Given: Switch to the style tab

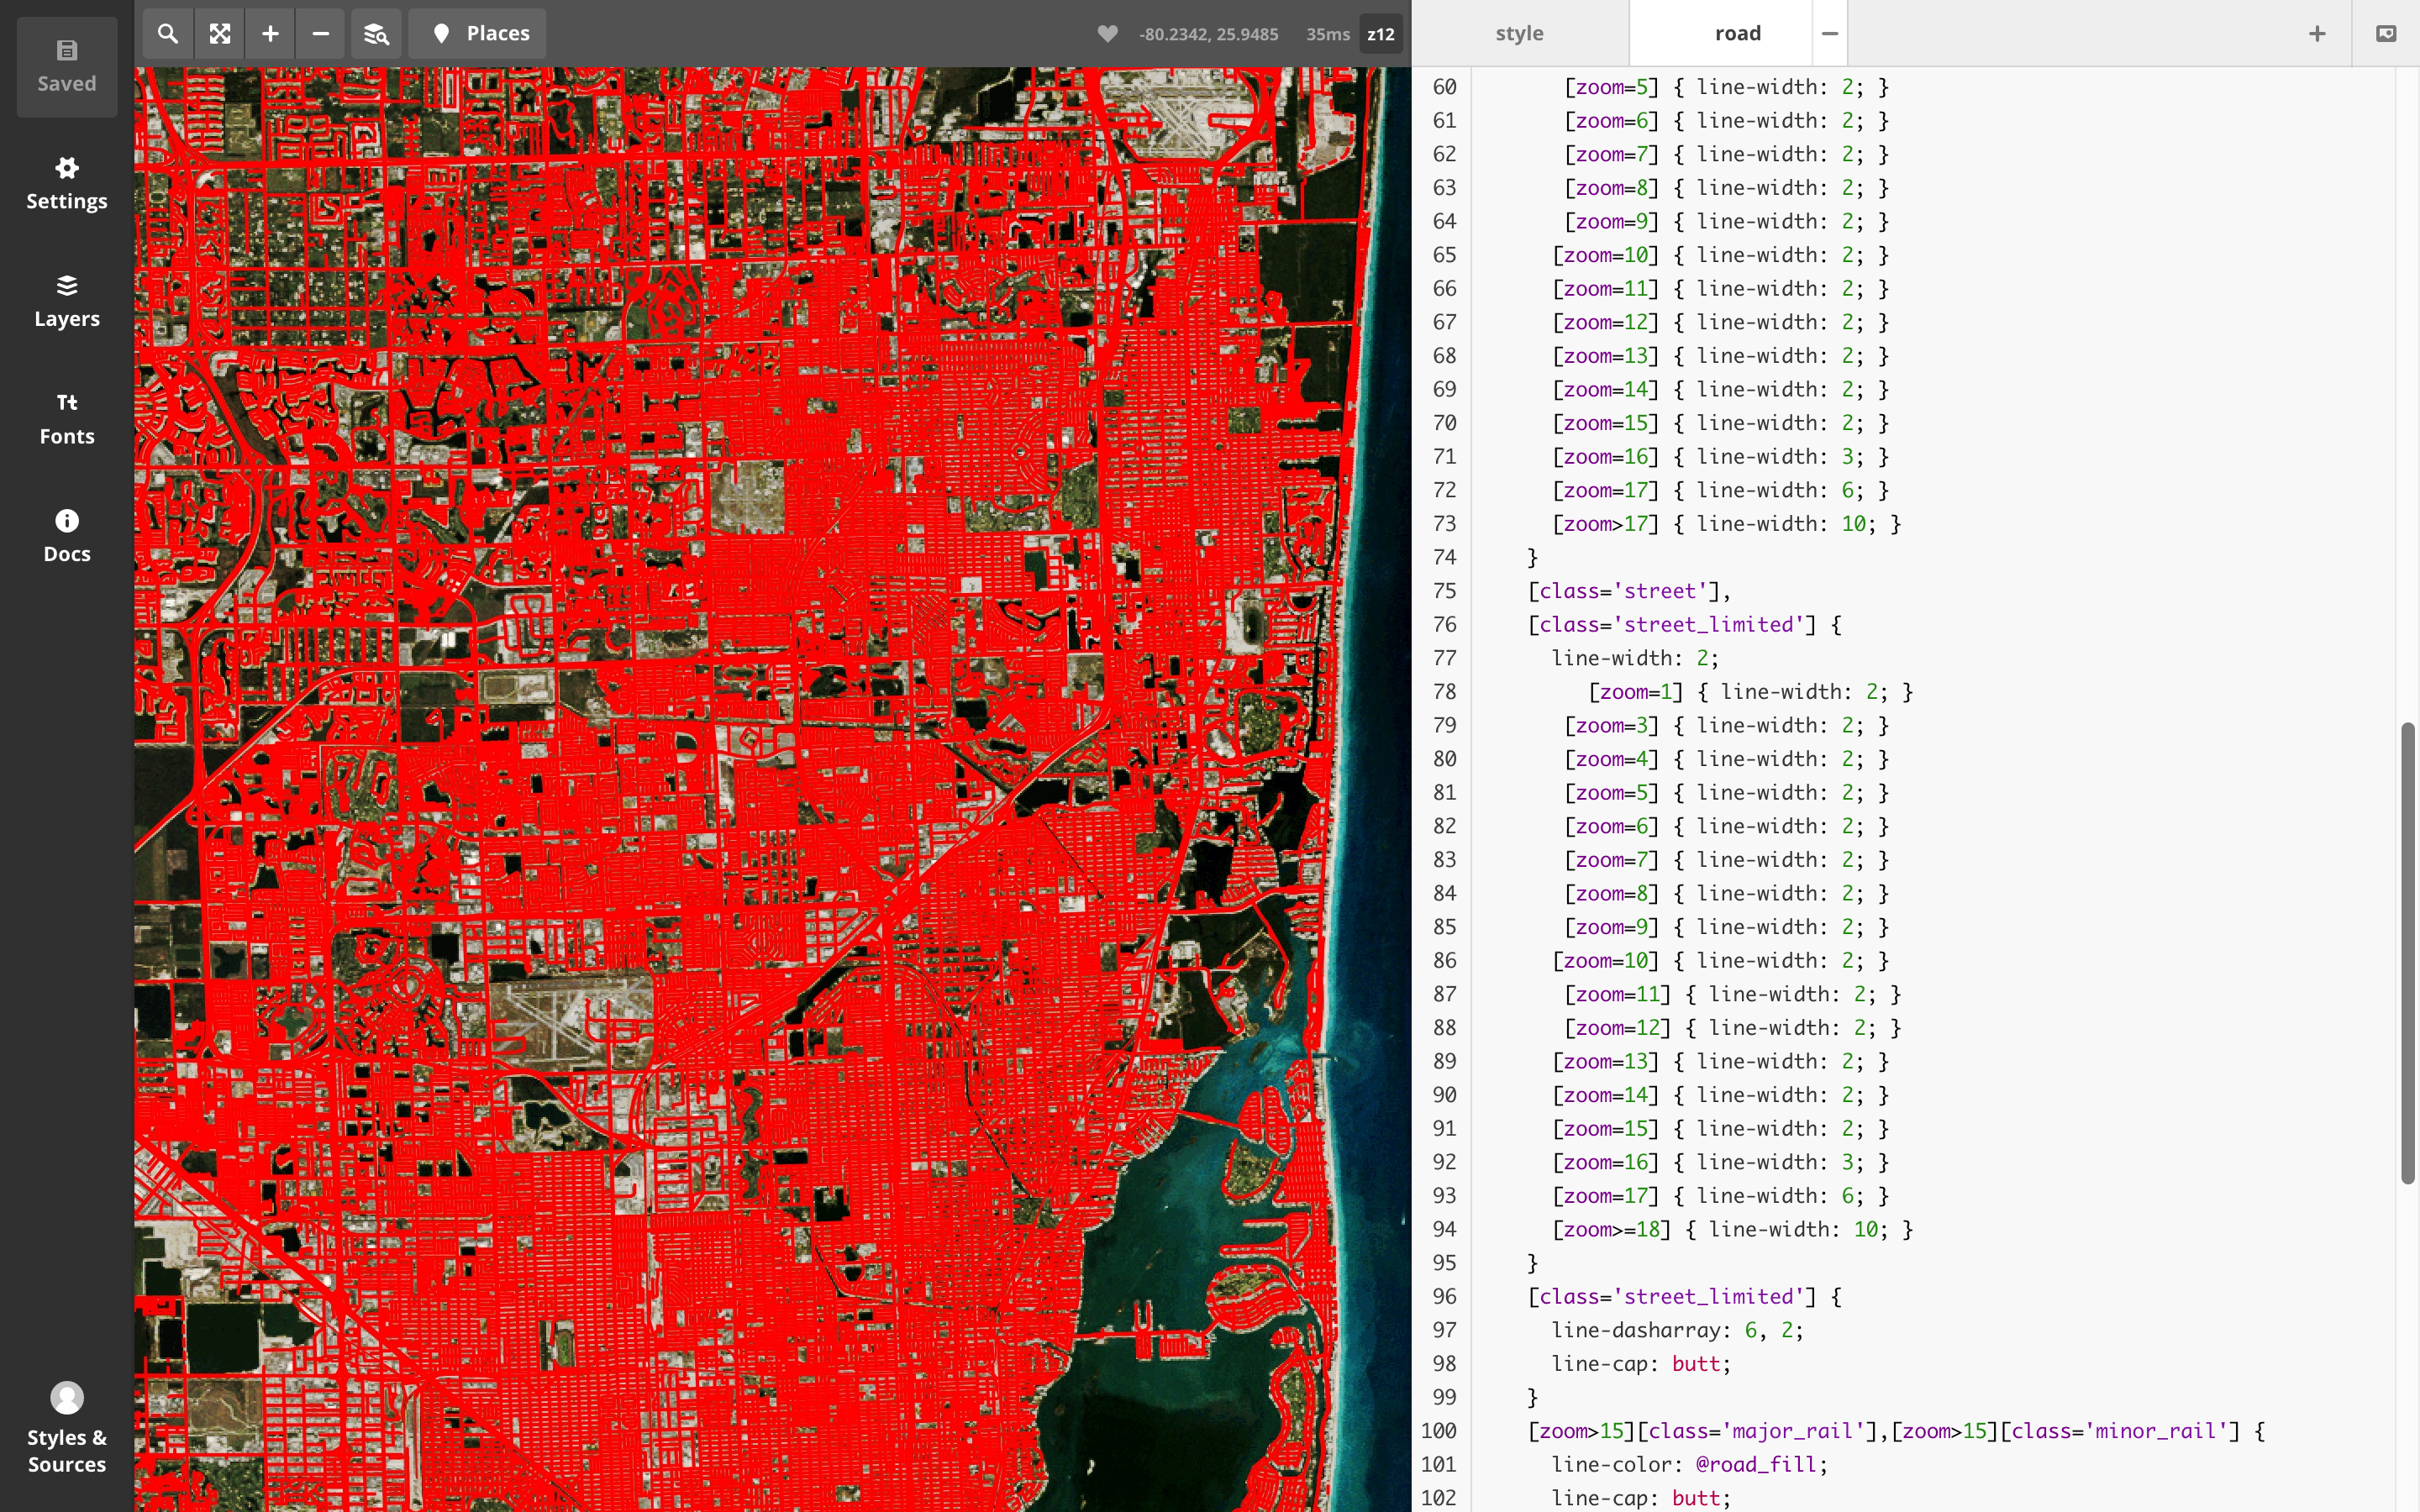Looking at the screenshot, I should (1519, 33).
